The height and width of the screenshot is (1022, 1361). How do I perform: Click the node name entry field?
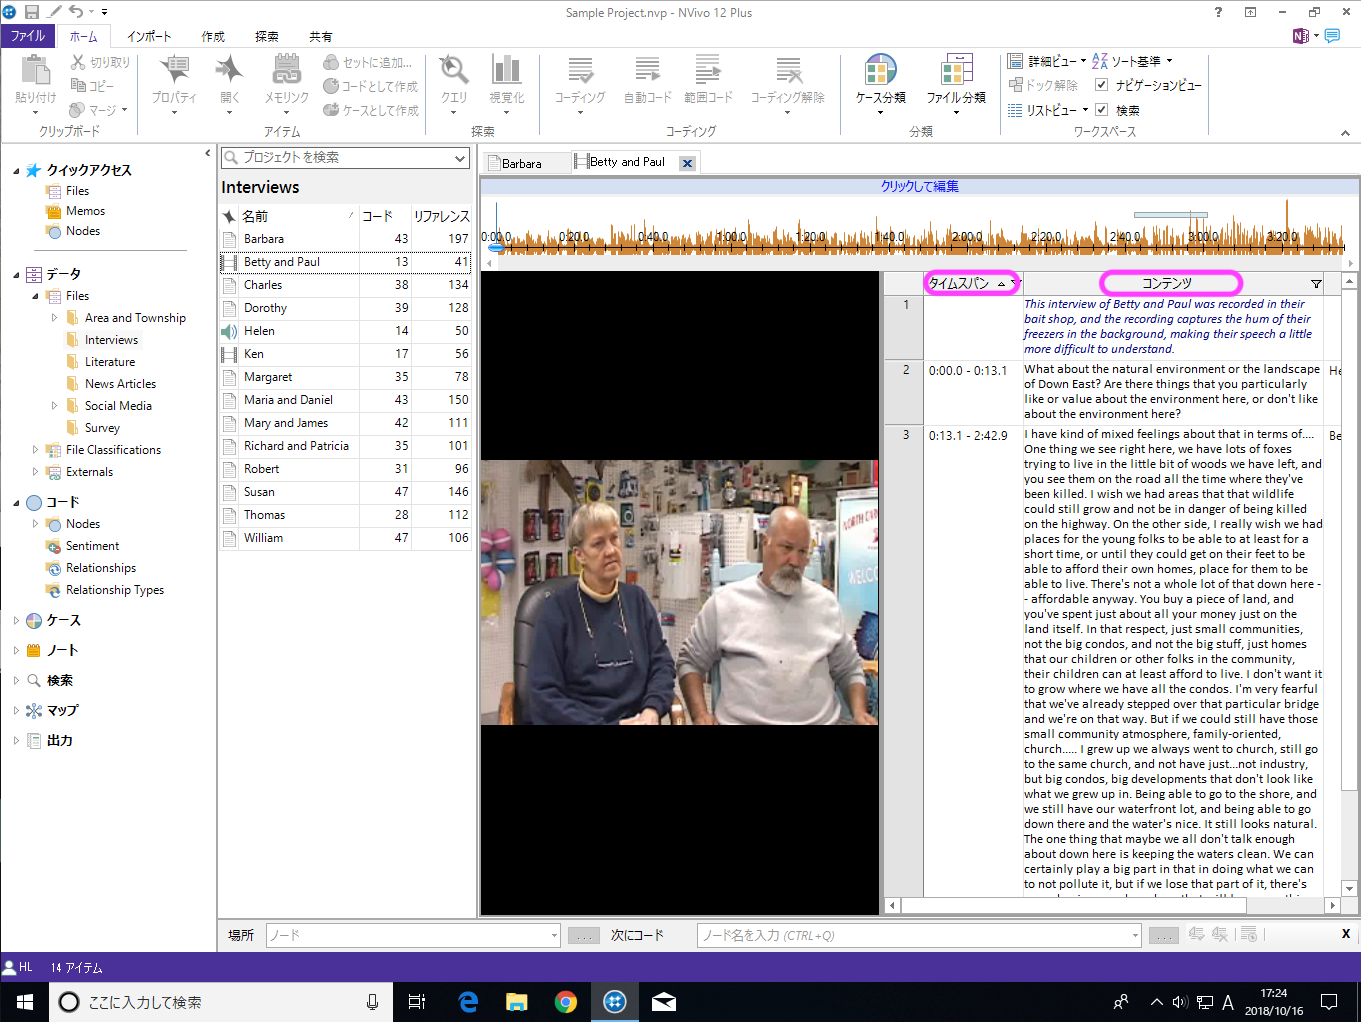916,936
